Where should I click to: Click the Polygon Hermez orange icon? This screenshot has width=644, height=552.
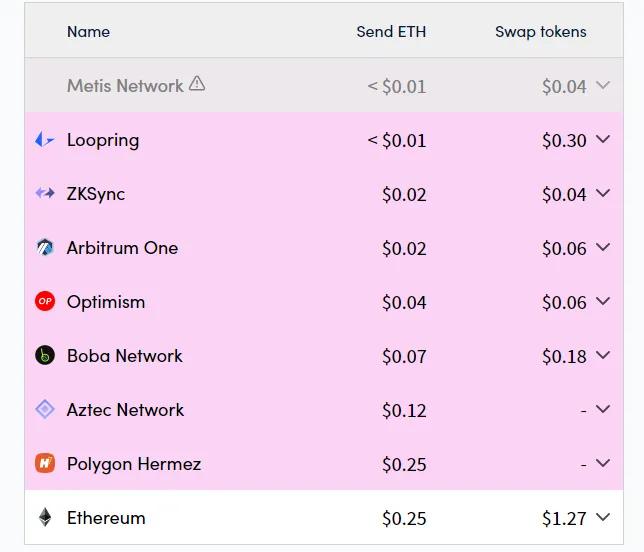[x=45, y=464]
